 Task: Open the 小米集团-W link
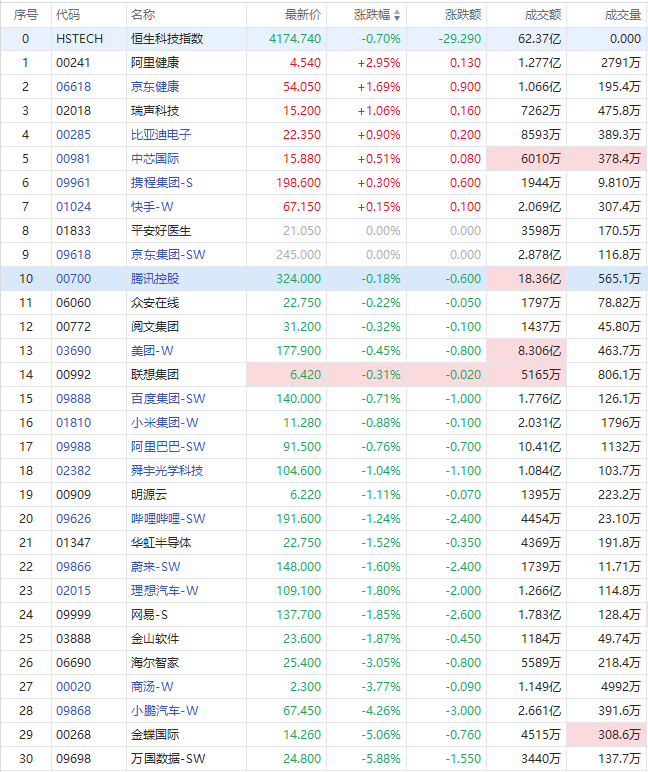(x=164, y=423)
